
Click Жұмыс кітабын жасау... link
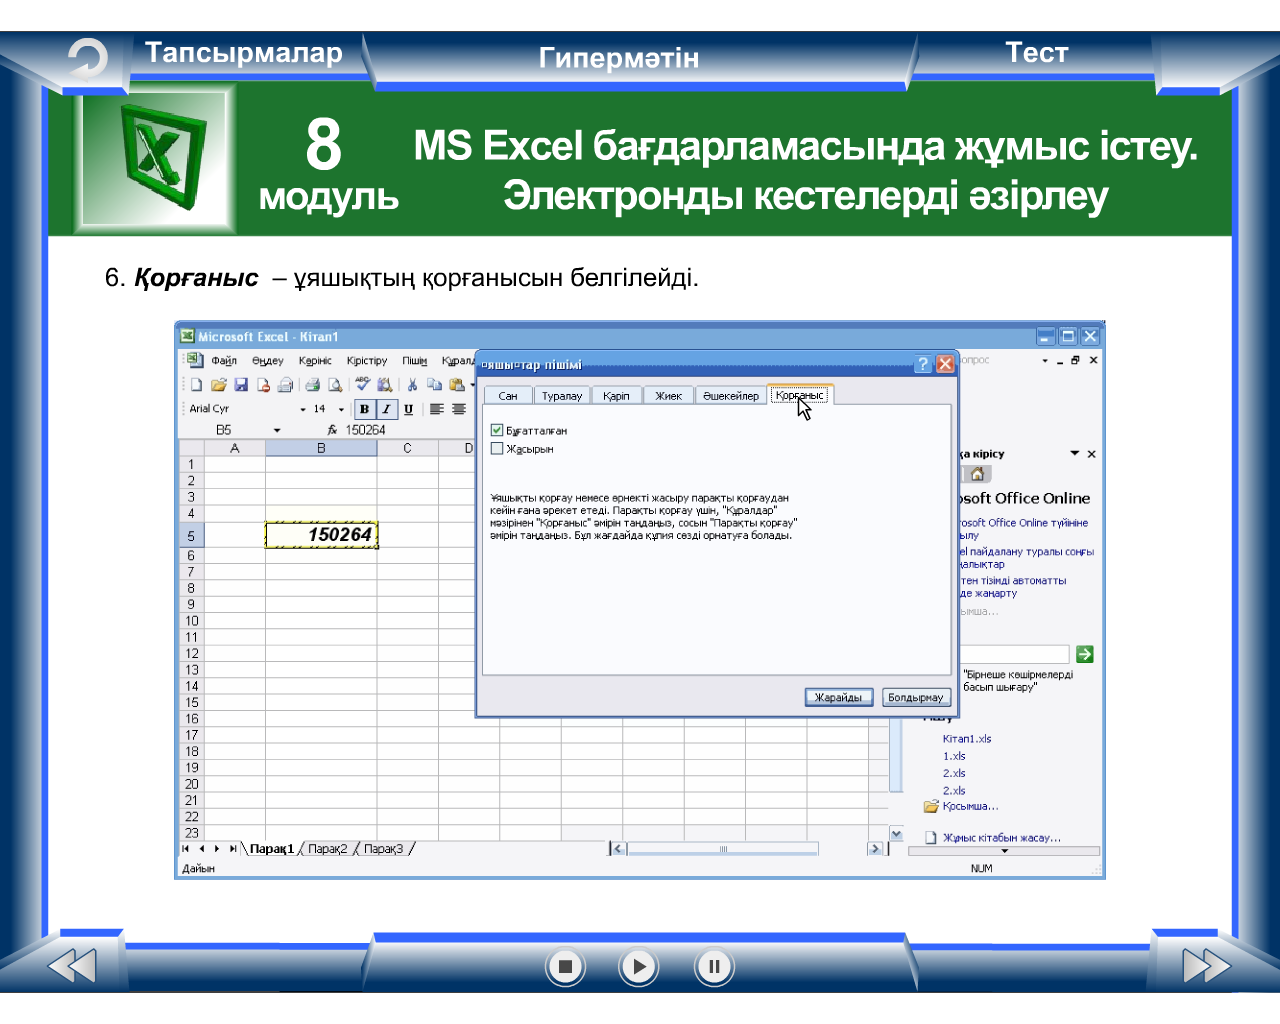992,838
